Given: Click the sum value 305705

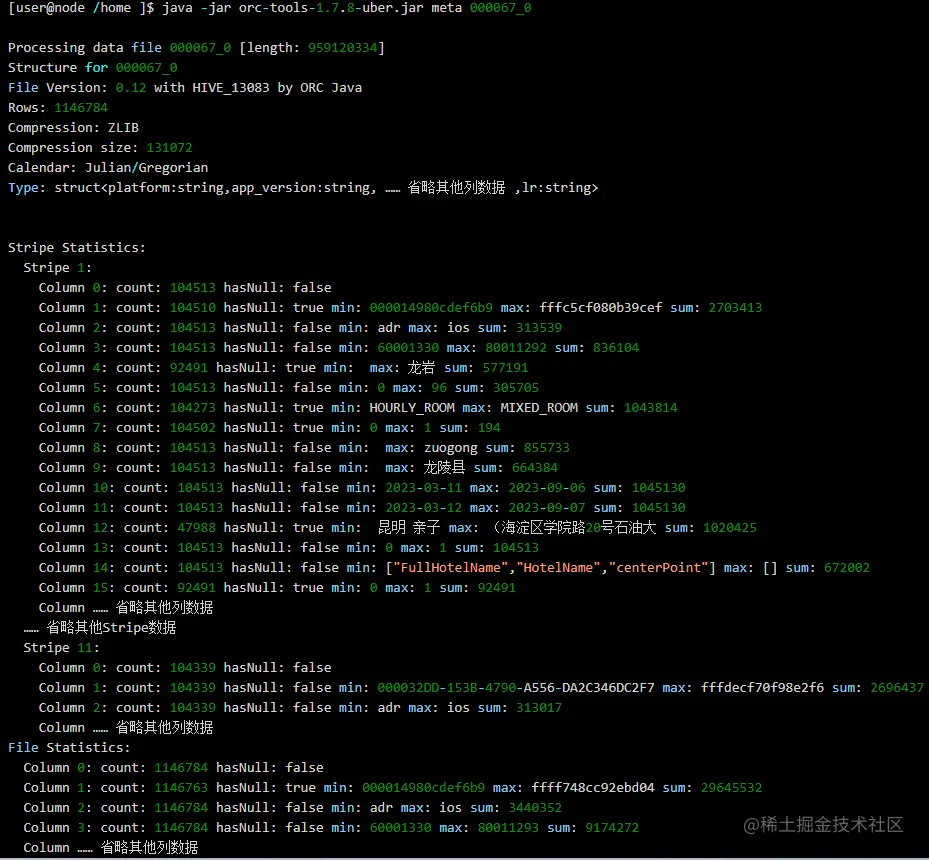Looking at the screenshot, I should [x=516, y=388].
